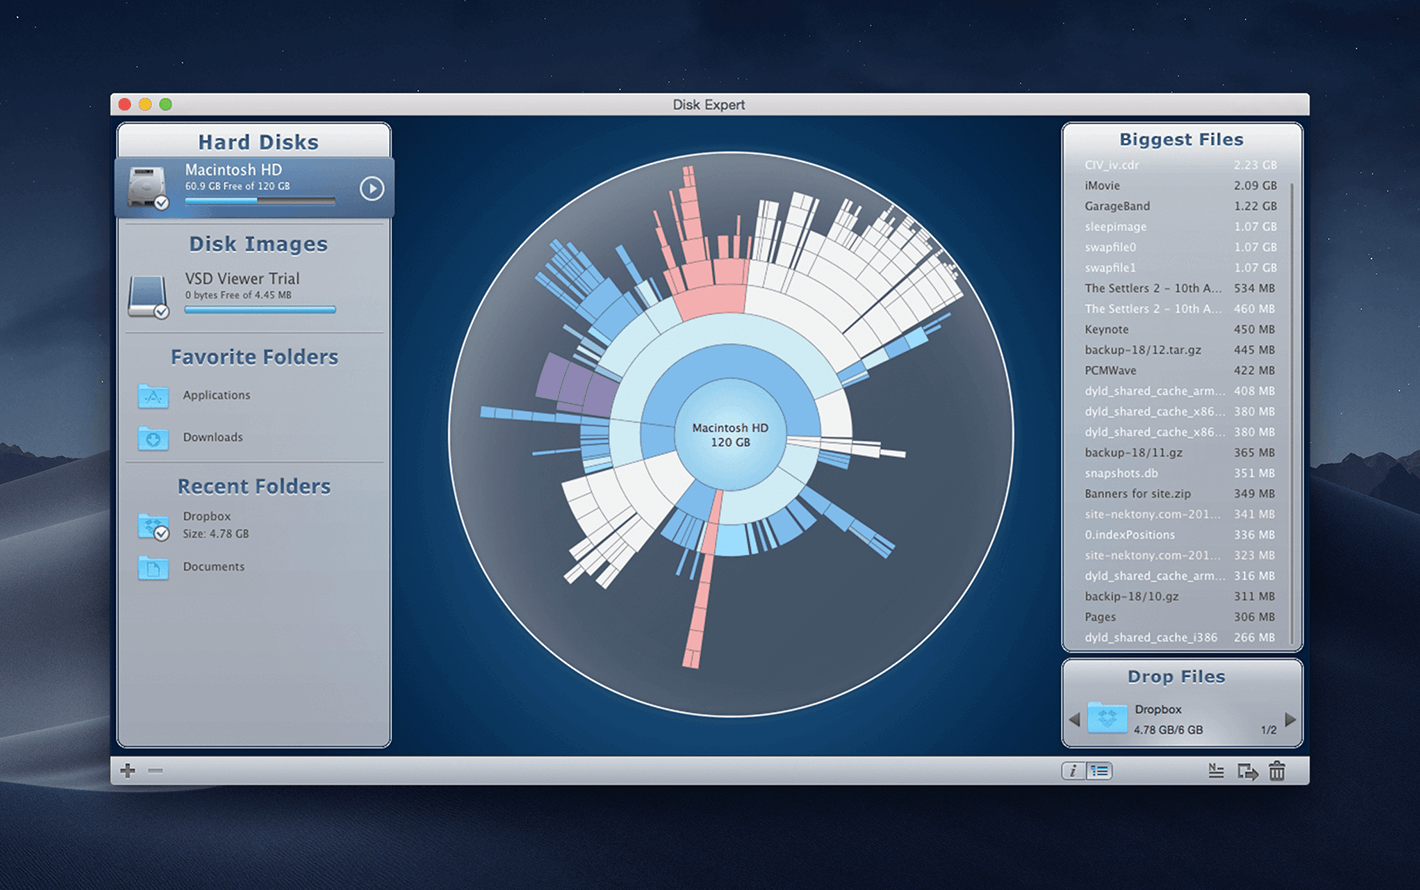Open the Applications favorite folder icon

click(153, 396)
